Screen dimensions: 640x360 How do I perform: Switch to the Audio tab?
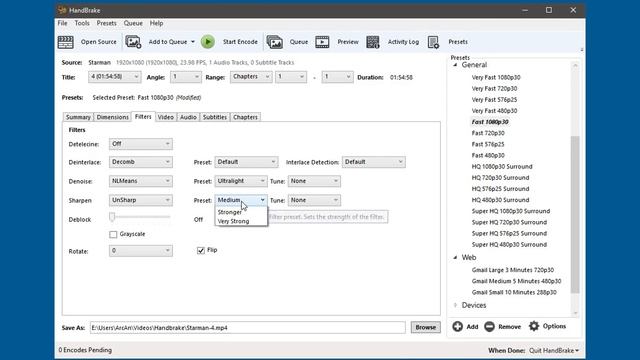(x=188, y=117)
